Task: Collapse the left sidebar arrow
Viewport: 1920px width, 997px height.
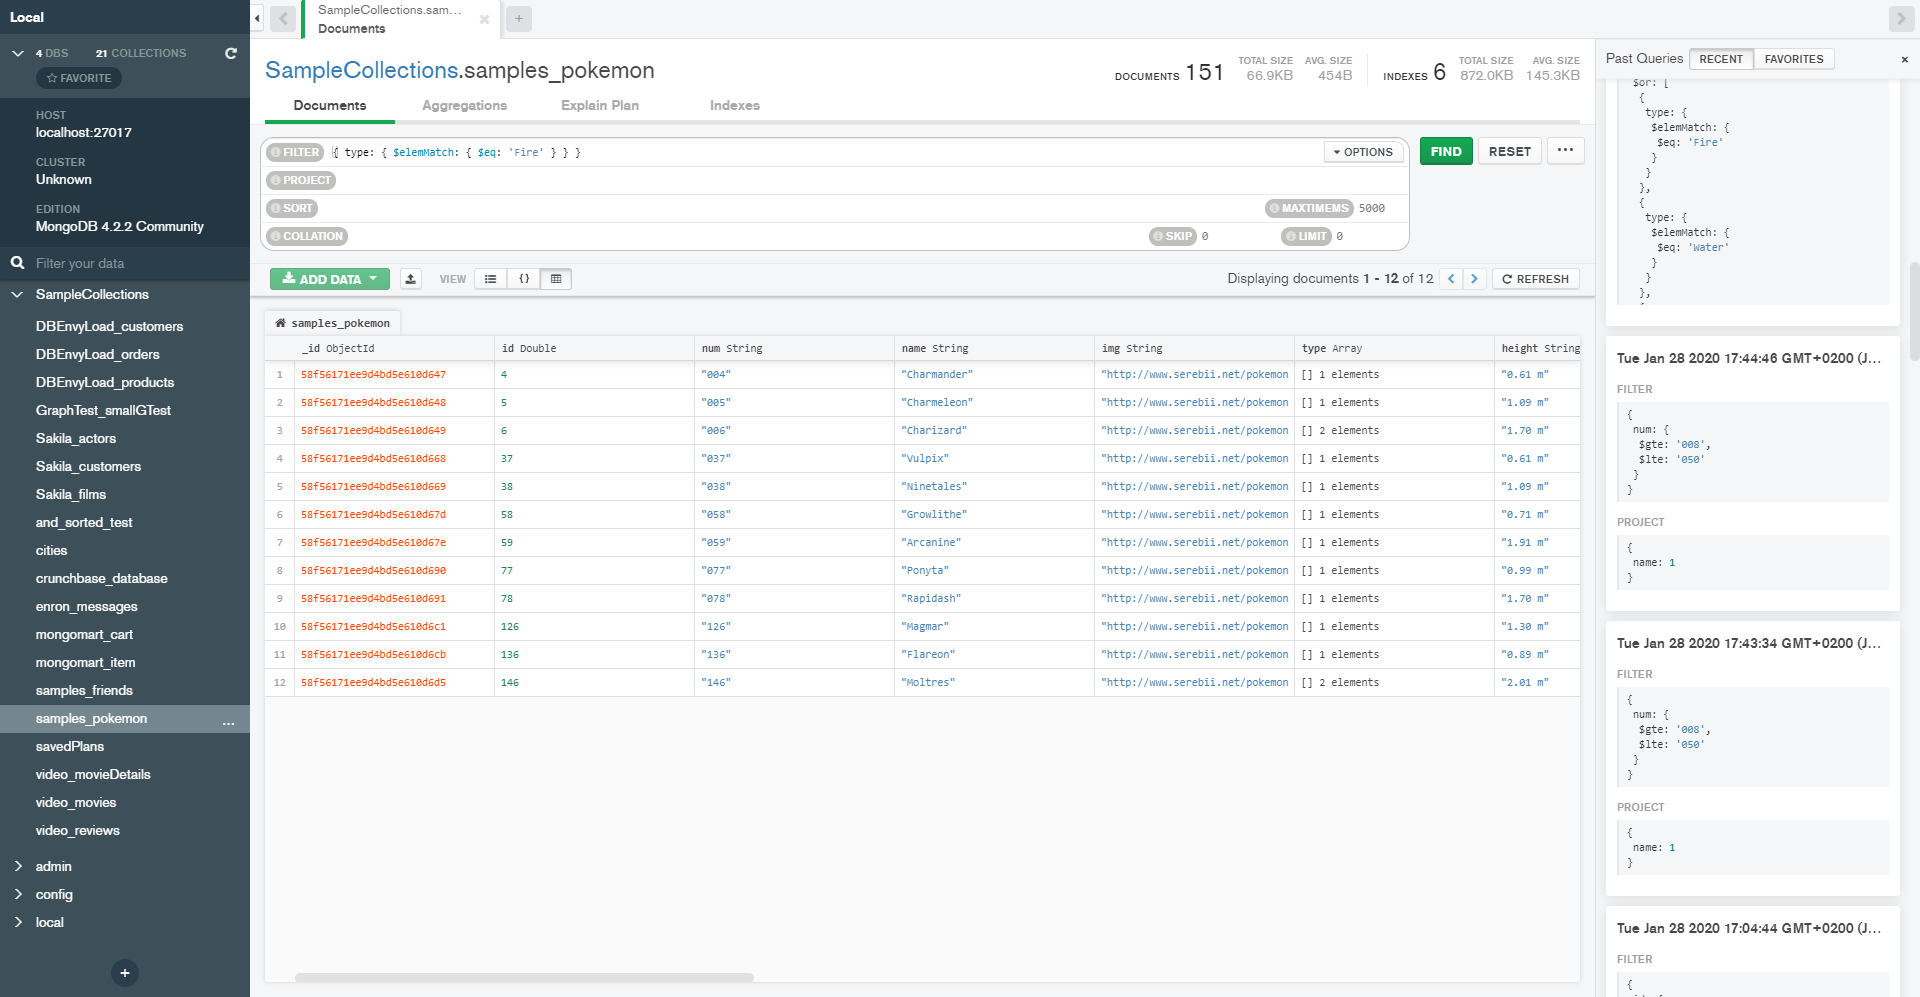Action: pyautogui.click(x=257, y=18)
